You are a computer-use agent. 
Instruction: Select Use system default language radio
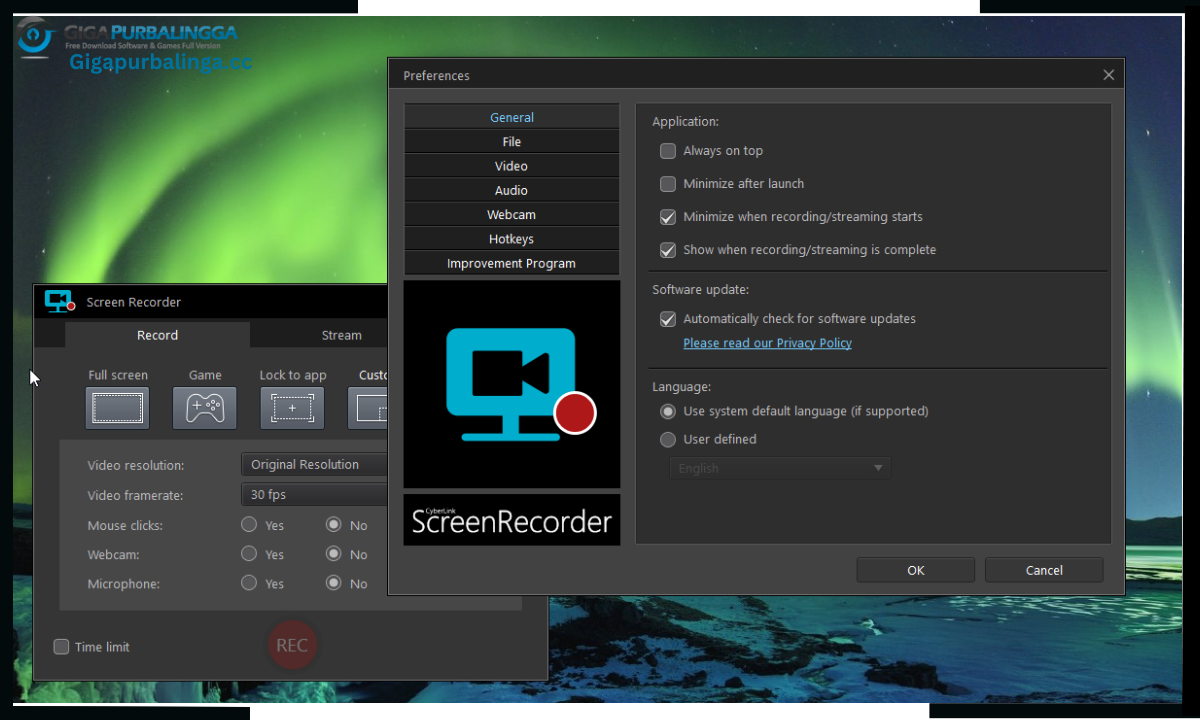click(668, 411)
